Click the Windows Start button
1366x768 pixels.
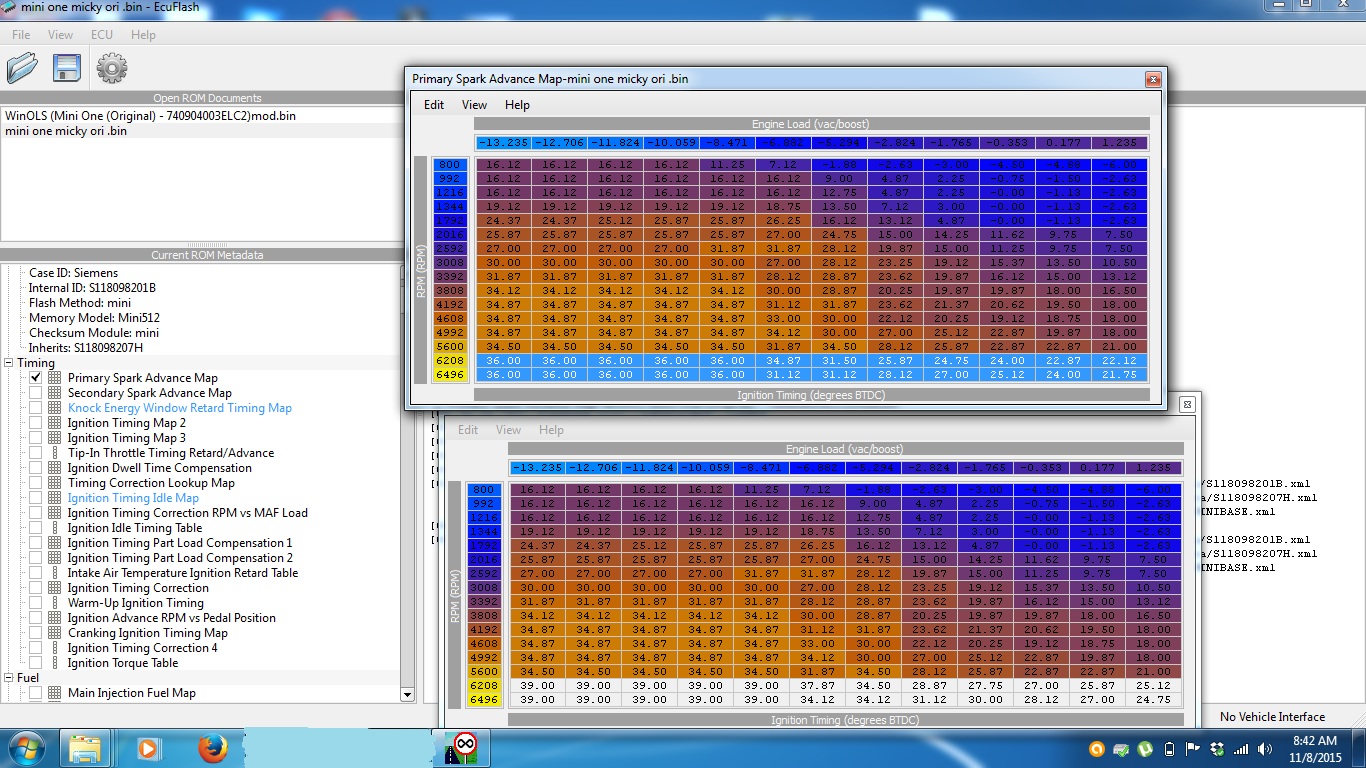coord(25,748)
